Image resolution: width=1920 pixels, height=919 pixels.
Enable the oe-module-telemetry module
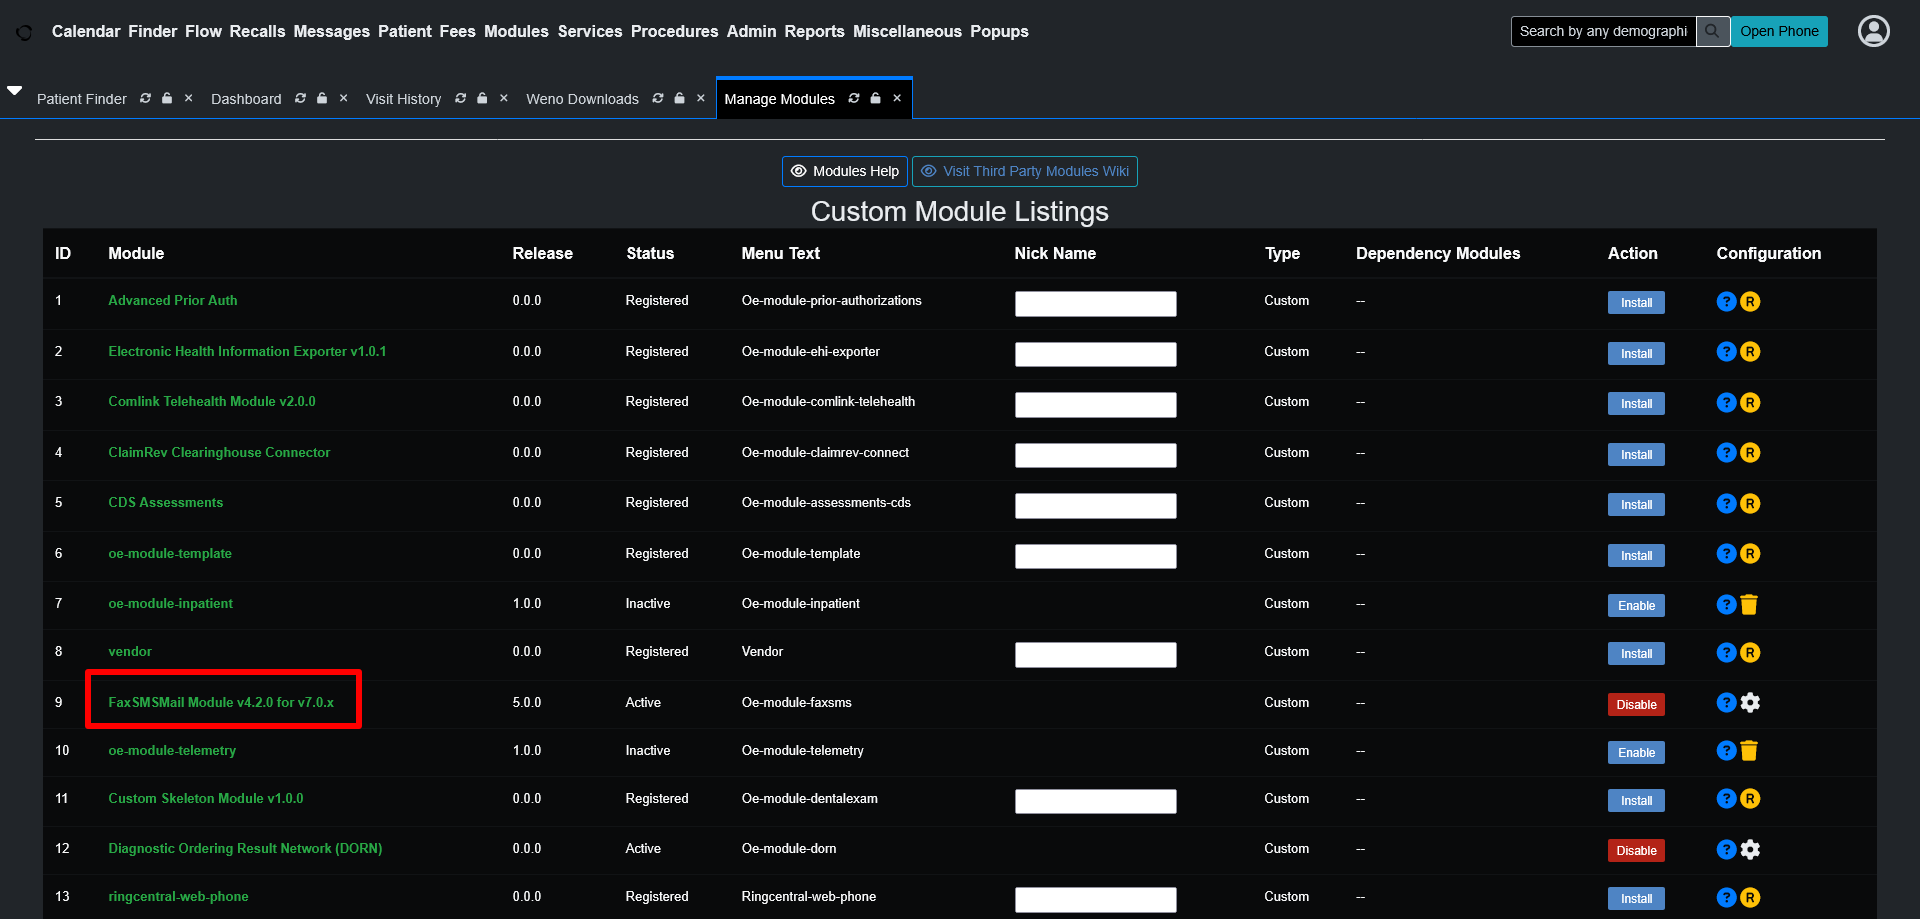click(1636, 752)
